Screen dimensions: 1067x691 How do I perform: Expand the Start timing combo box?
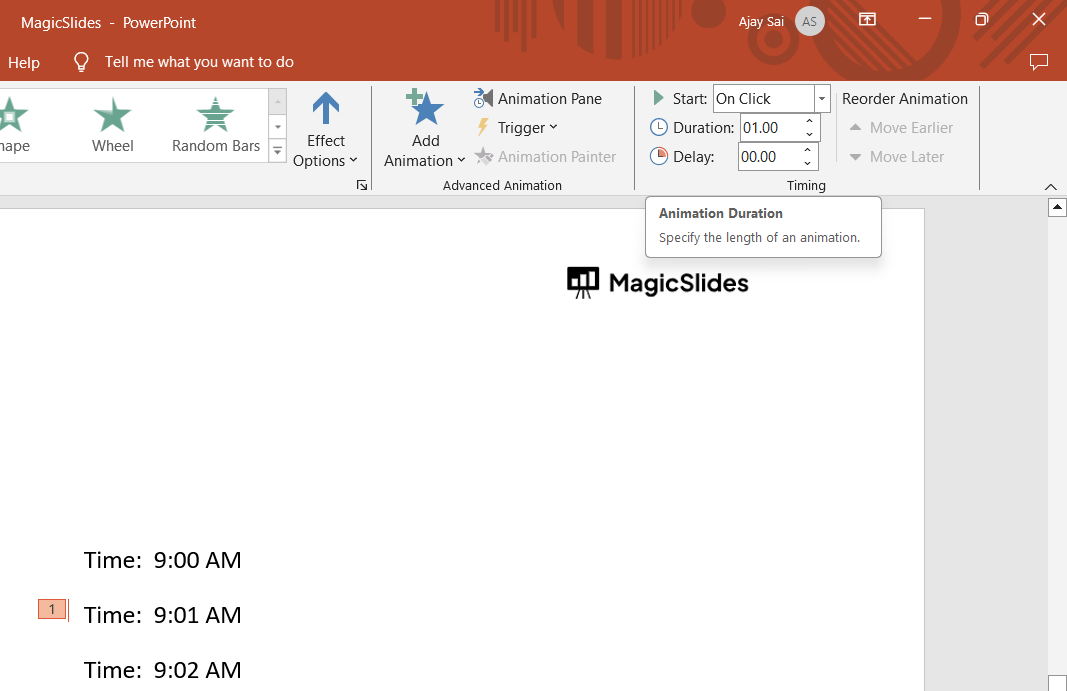coord(822,99)
